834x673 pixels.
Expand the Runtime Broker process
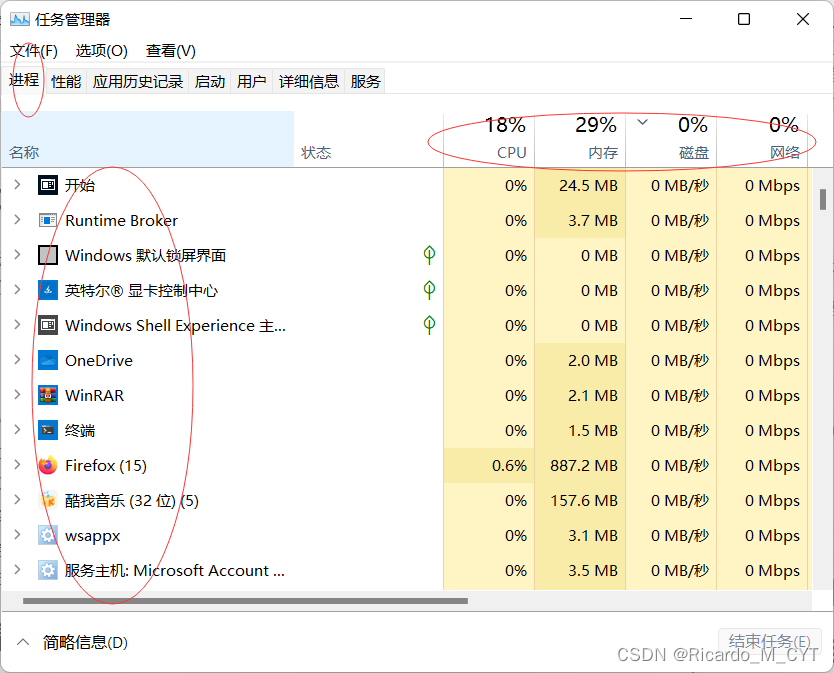pos(17,220)
